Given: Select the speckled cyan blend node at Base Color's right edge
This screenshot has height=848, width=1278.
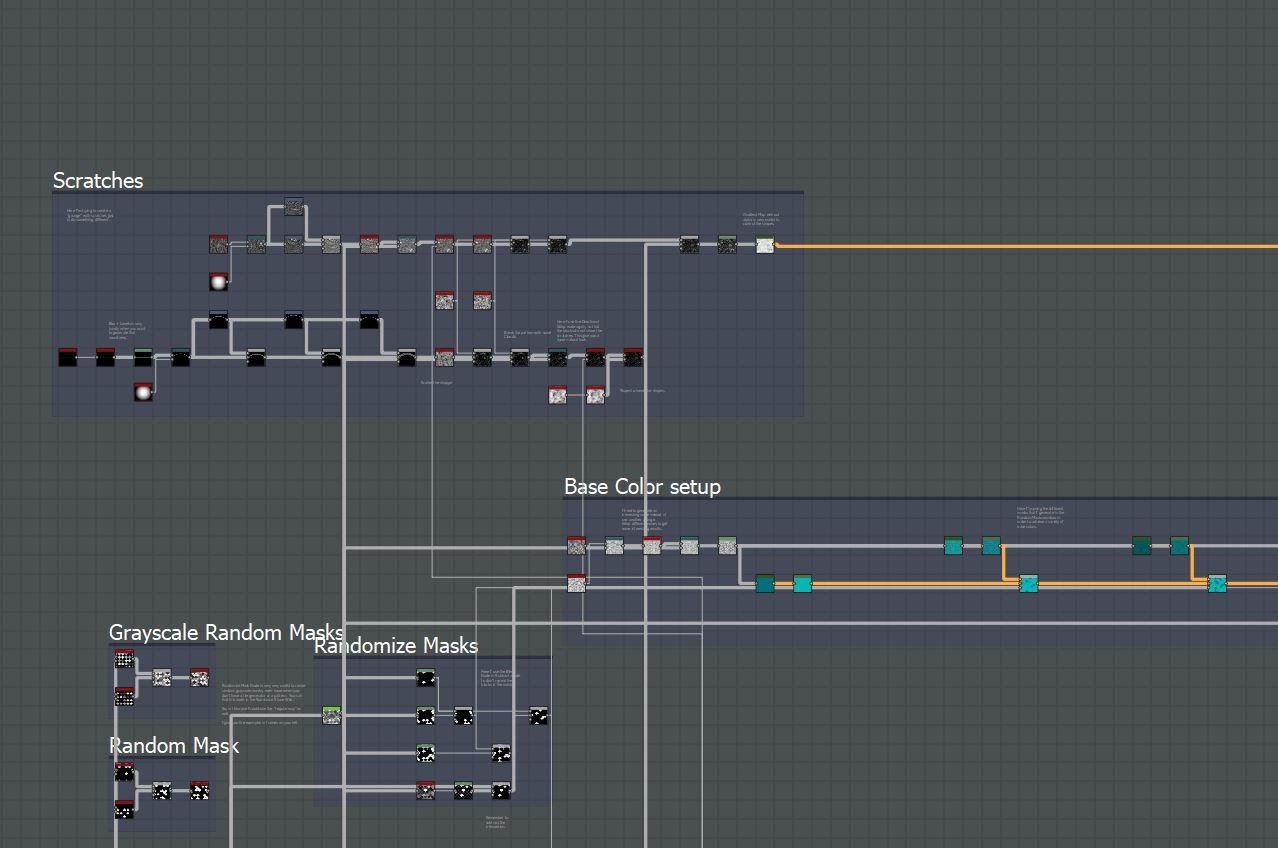Looking at the screenshot, I should (x=1217, y=583).
